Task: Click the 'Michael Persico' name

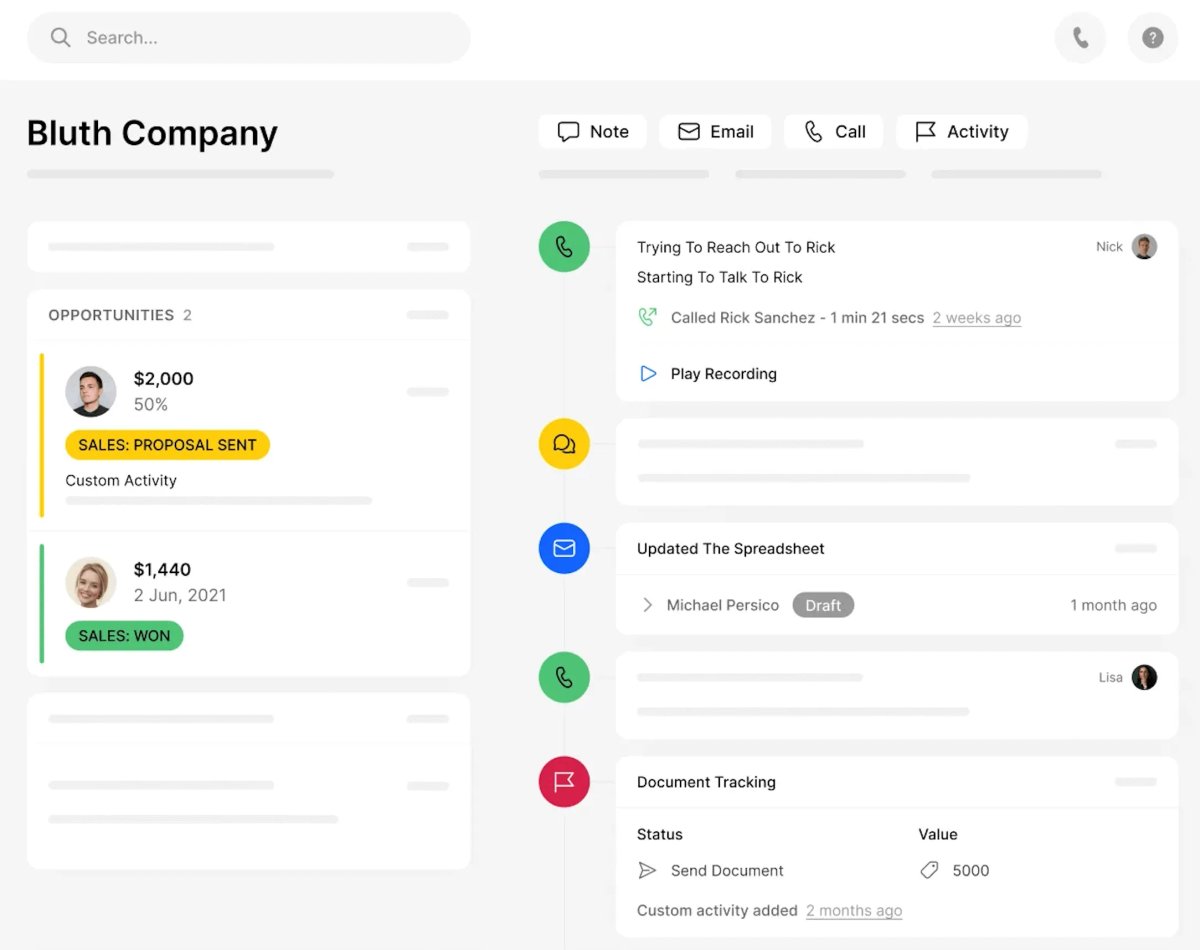Action: pyautogui.click(x=723, y=605)
